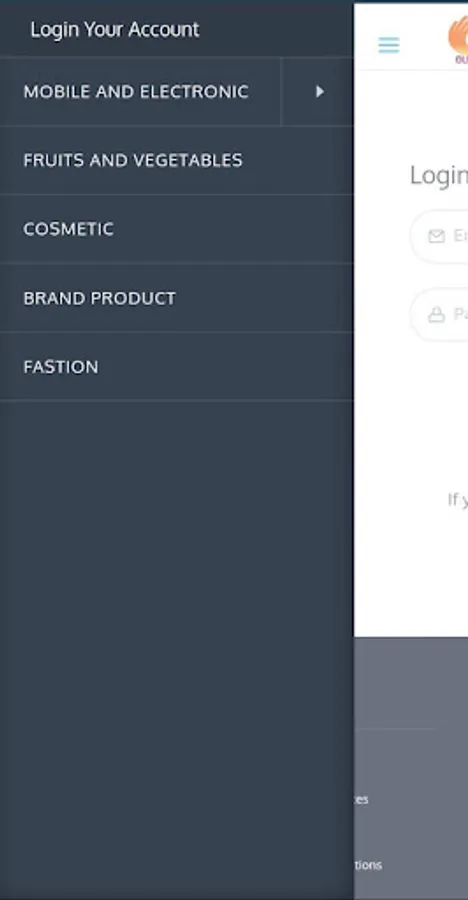Select the Mobile and Electronic category
468x900 pixels.
(x=136, y=92)
